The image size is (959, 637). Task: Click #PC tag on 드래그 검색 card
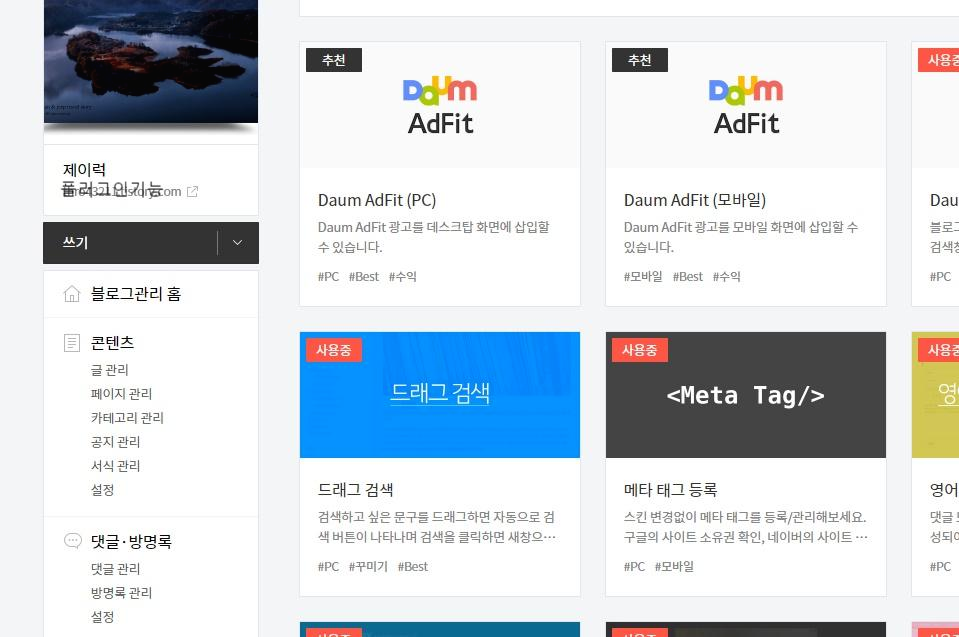point(328,566)
